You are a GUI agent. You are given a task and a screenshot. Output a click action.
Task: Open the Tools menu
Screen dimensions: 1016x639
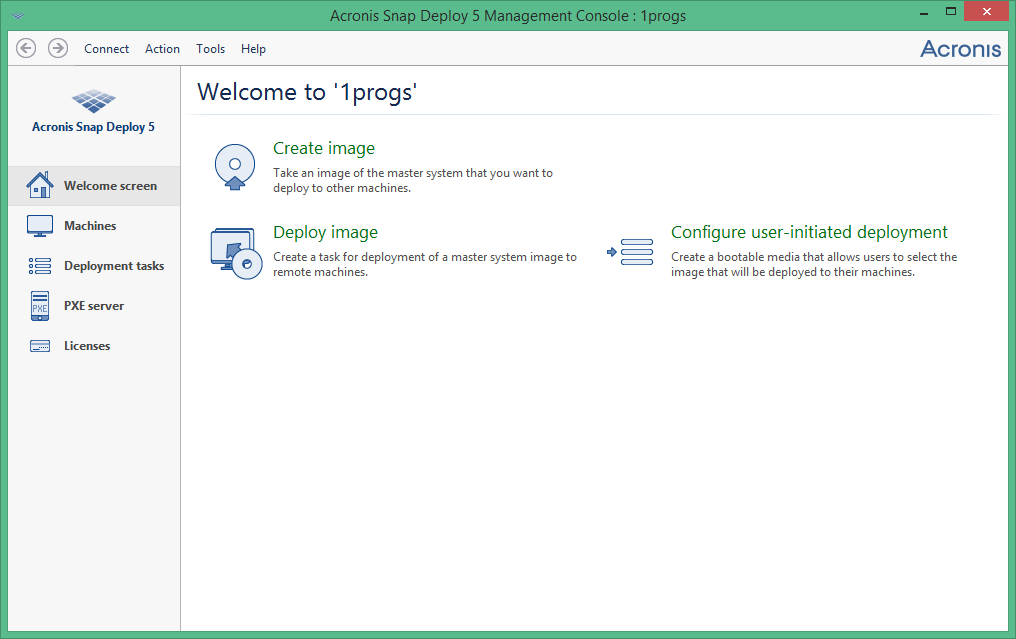pyautogui.click(x=211, y=49)
